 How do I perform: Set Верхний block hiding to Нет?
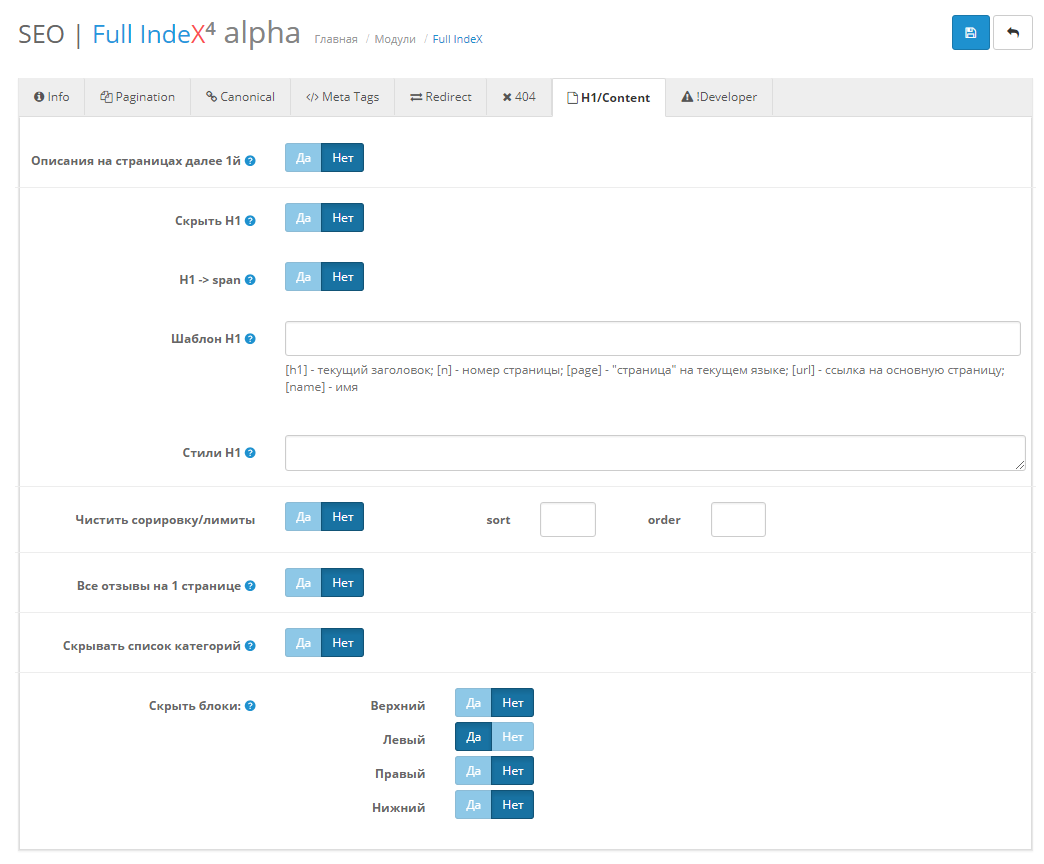click(x=513, y=703)
